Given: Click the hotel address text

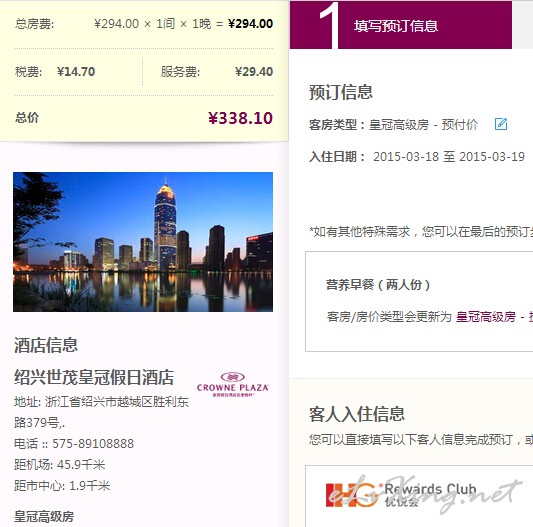Looking at the screenshot, I should [101, 412].
